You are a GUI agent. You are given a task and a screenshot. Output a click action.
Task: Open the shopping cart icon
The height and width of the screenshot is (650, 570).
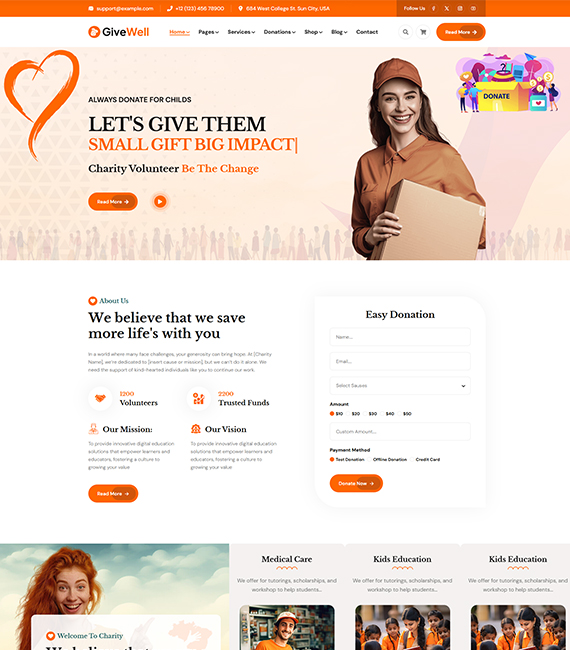point(423,32)
